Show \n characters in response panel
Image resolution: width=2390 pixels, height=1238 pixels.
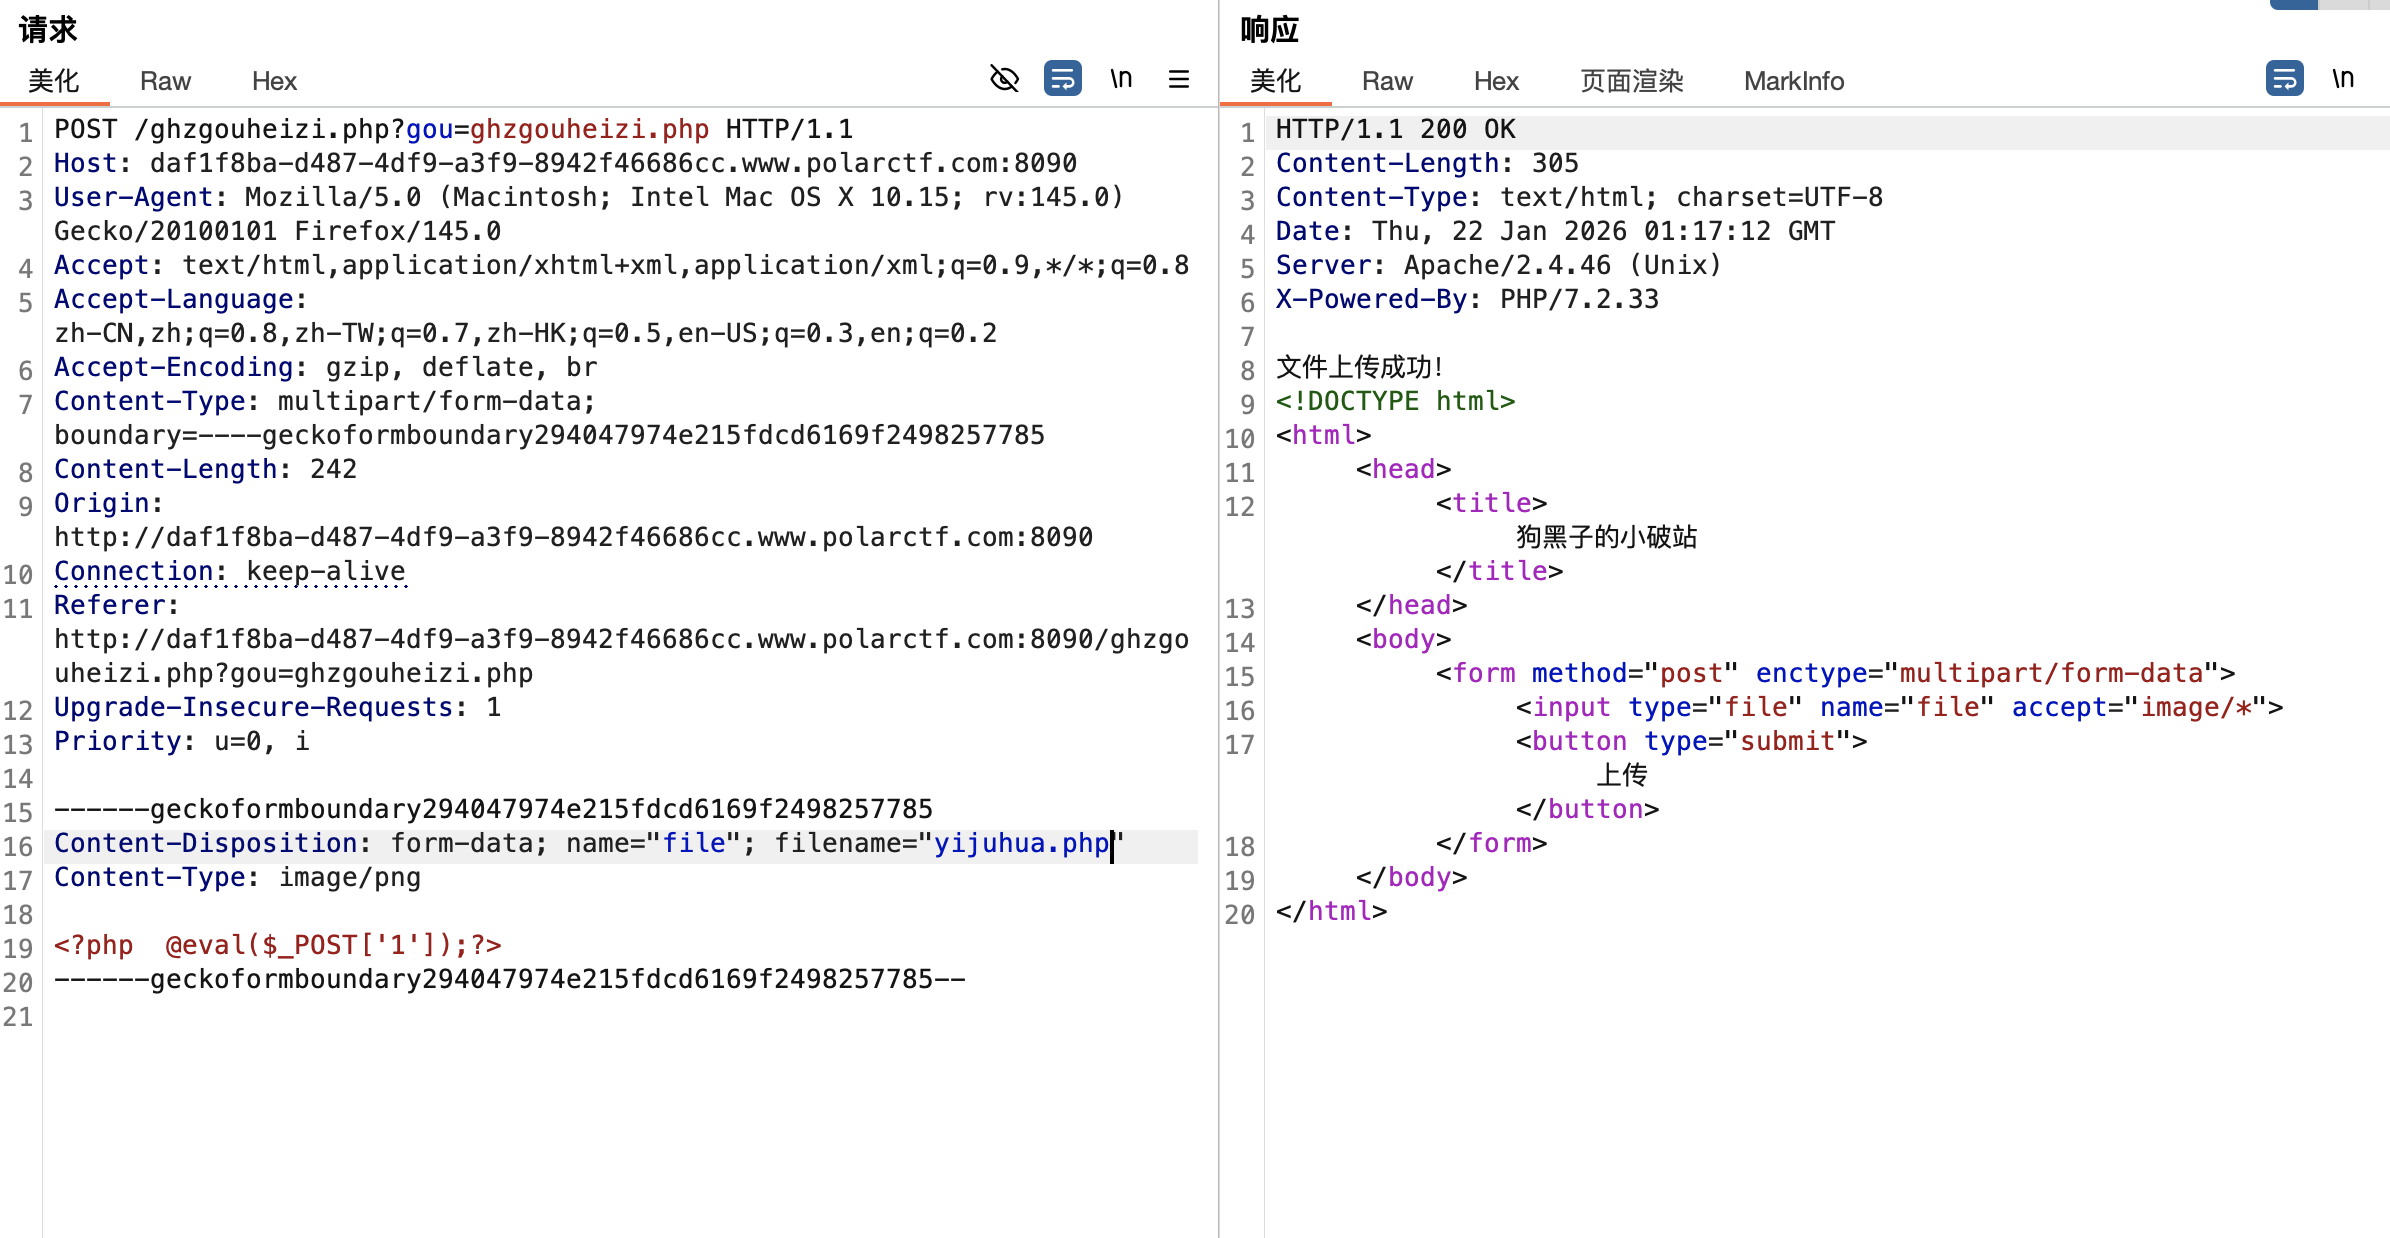[2343, 79]
